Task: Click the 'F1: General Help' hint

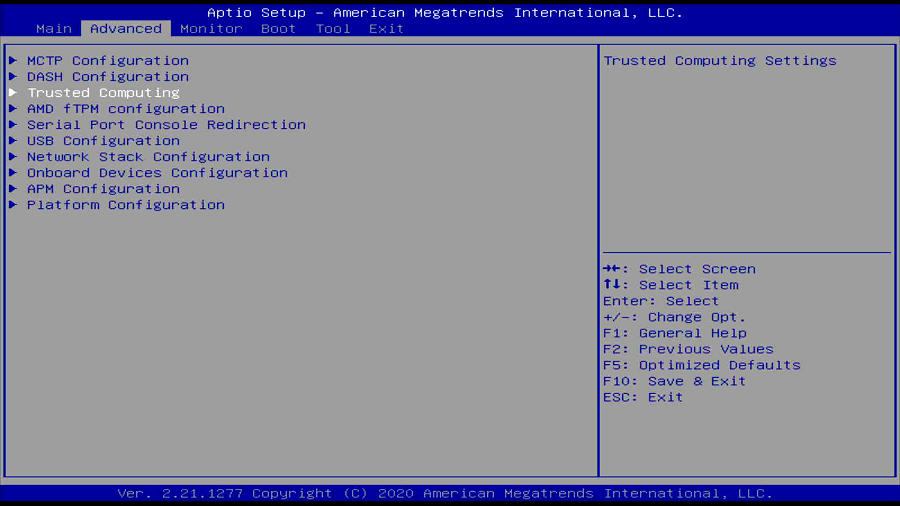Action: [675, 333]
